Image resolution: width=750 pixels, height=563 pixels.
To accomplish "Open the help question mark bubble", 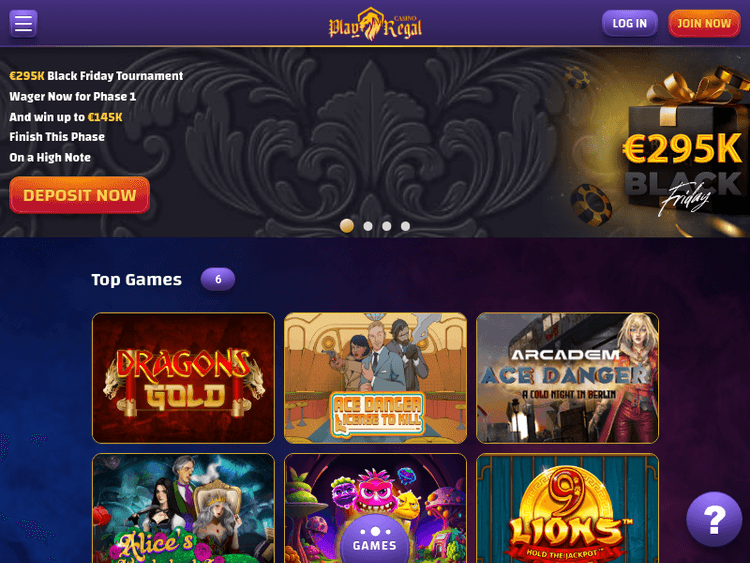I will click(x=714, y=519).
